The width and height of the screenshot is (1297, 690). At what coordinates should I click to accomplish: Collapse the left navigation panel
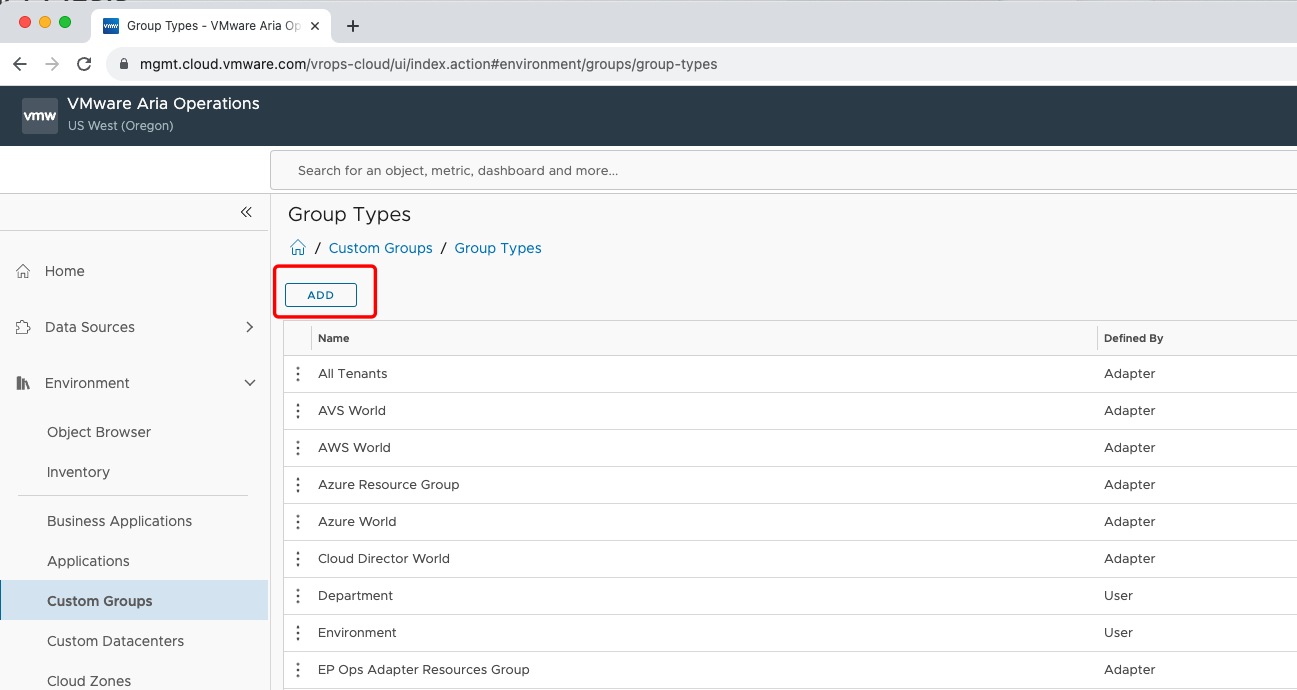pyautogui.click(x=246, y=212)
